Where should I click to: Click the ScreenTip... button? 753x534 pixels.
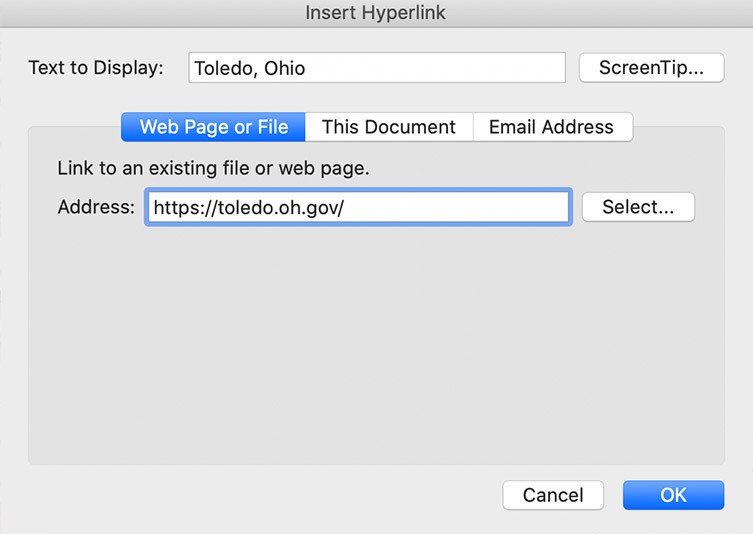click(651, 68)
